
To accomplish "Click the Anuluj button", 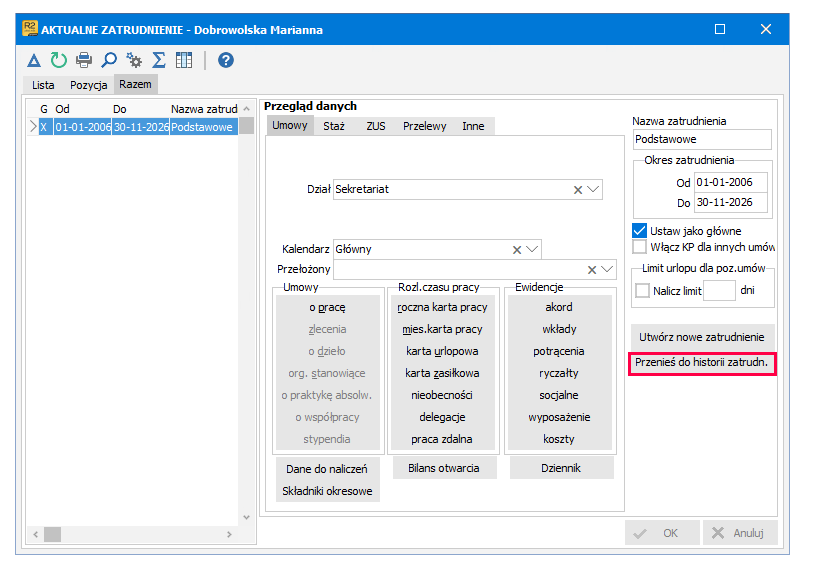I will 740,533.
